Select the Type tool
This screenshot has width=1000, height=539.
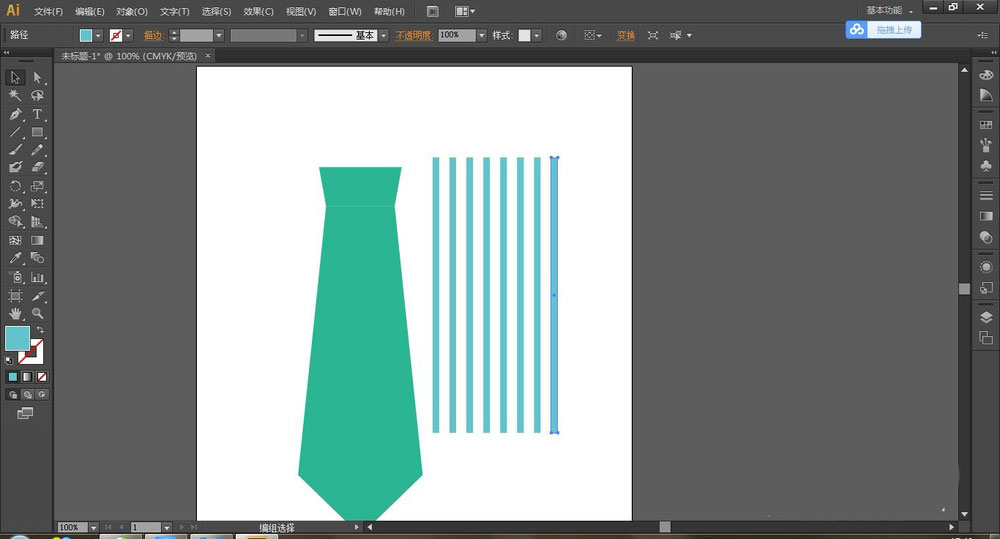click(x=37, y=114)
